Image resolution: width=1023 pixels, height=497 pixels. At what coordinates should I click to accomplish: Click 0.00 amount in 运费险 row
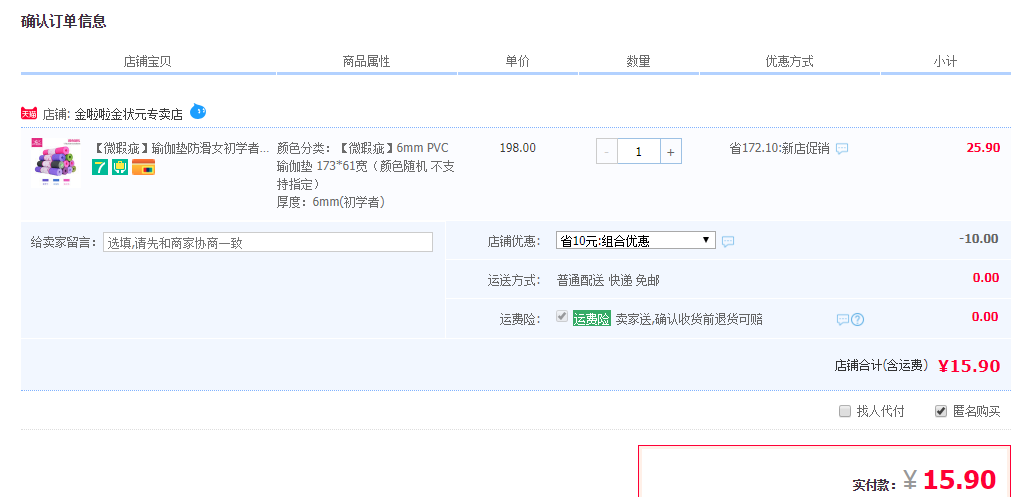pos(986,317)
